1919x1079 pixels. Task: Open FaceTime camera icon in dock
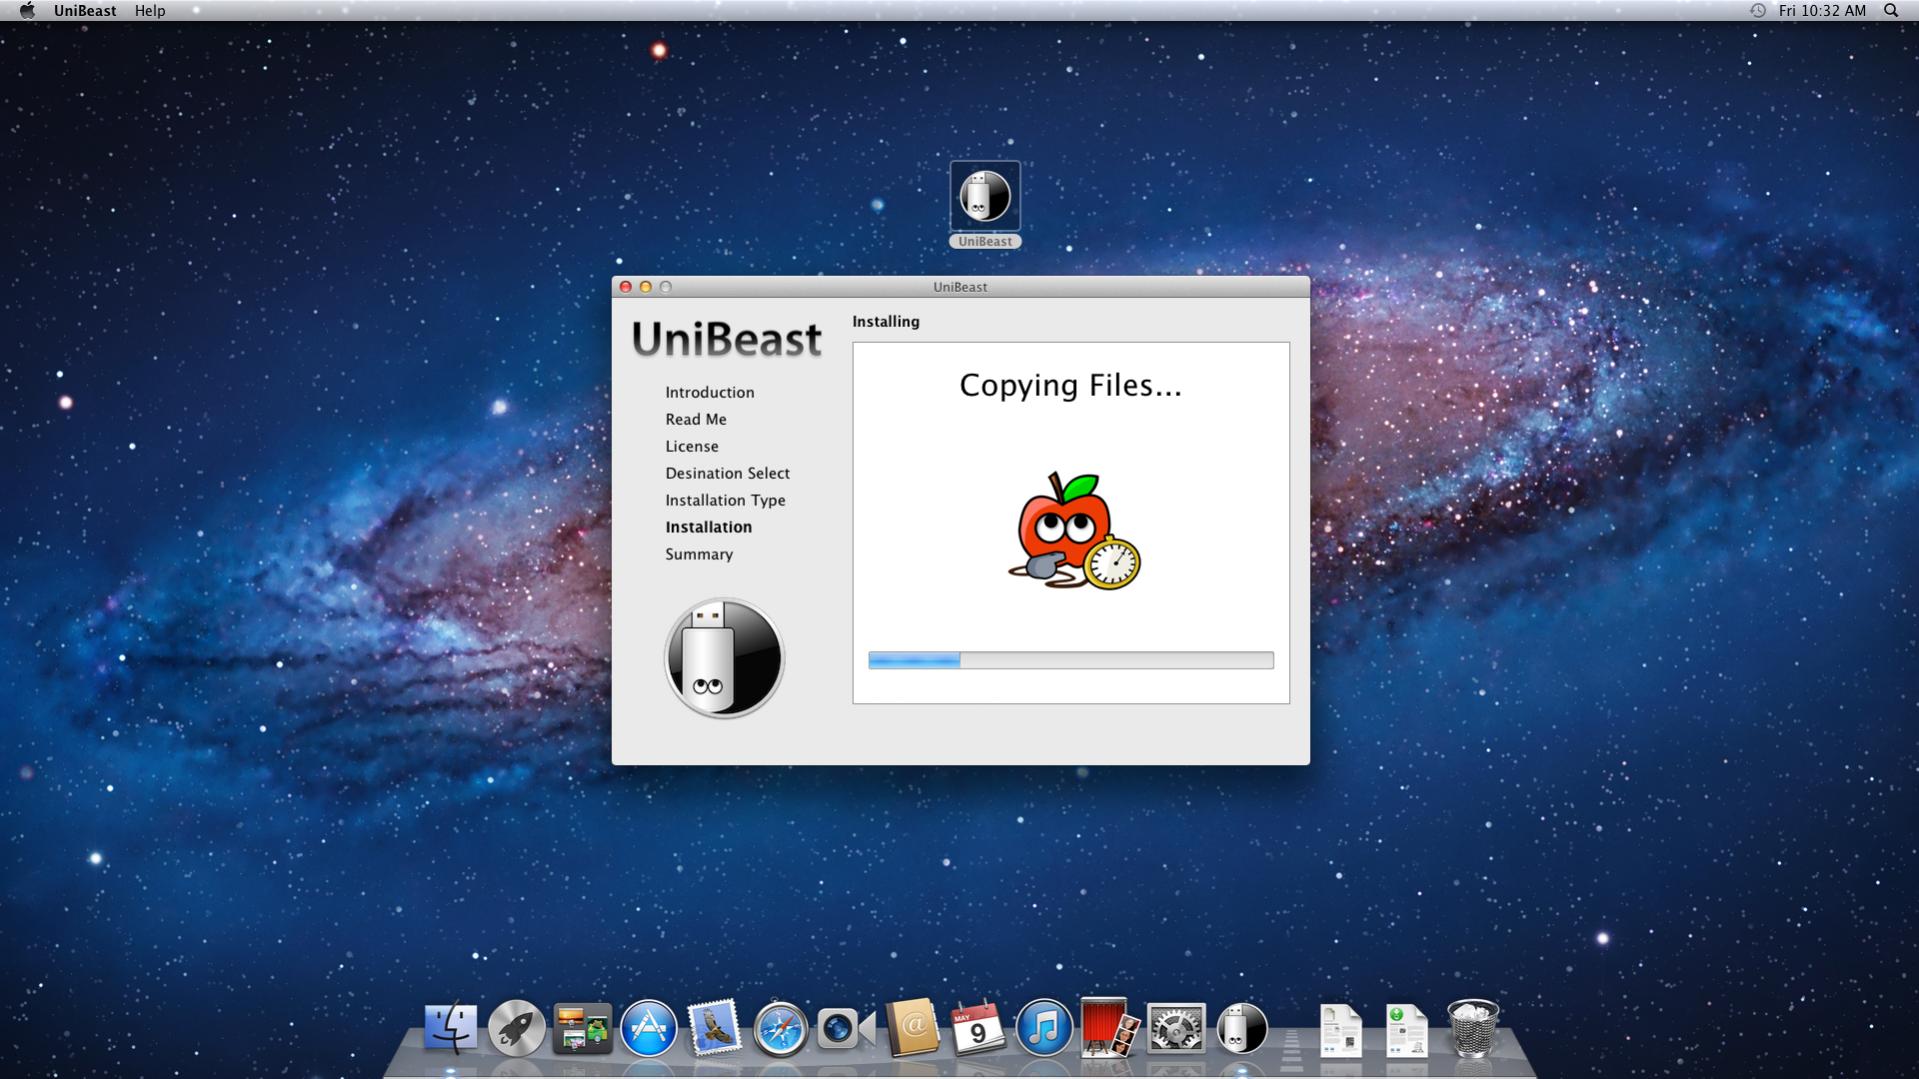[846, 1028]
